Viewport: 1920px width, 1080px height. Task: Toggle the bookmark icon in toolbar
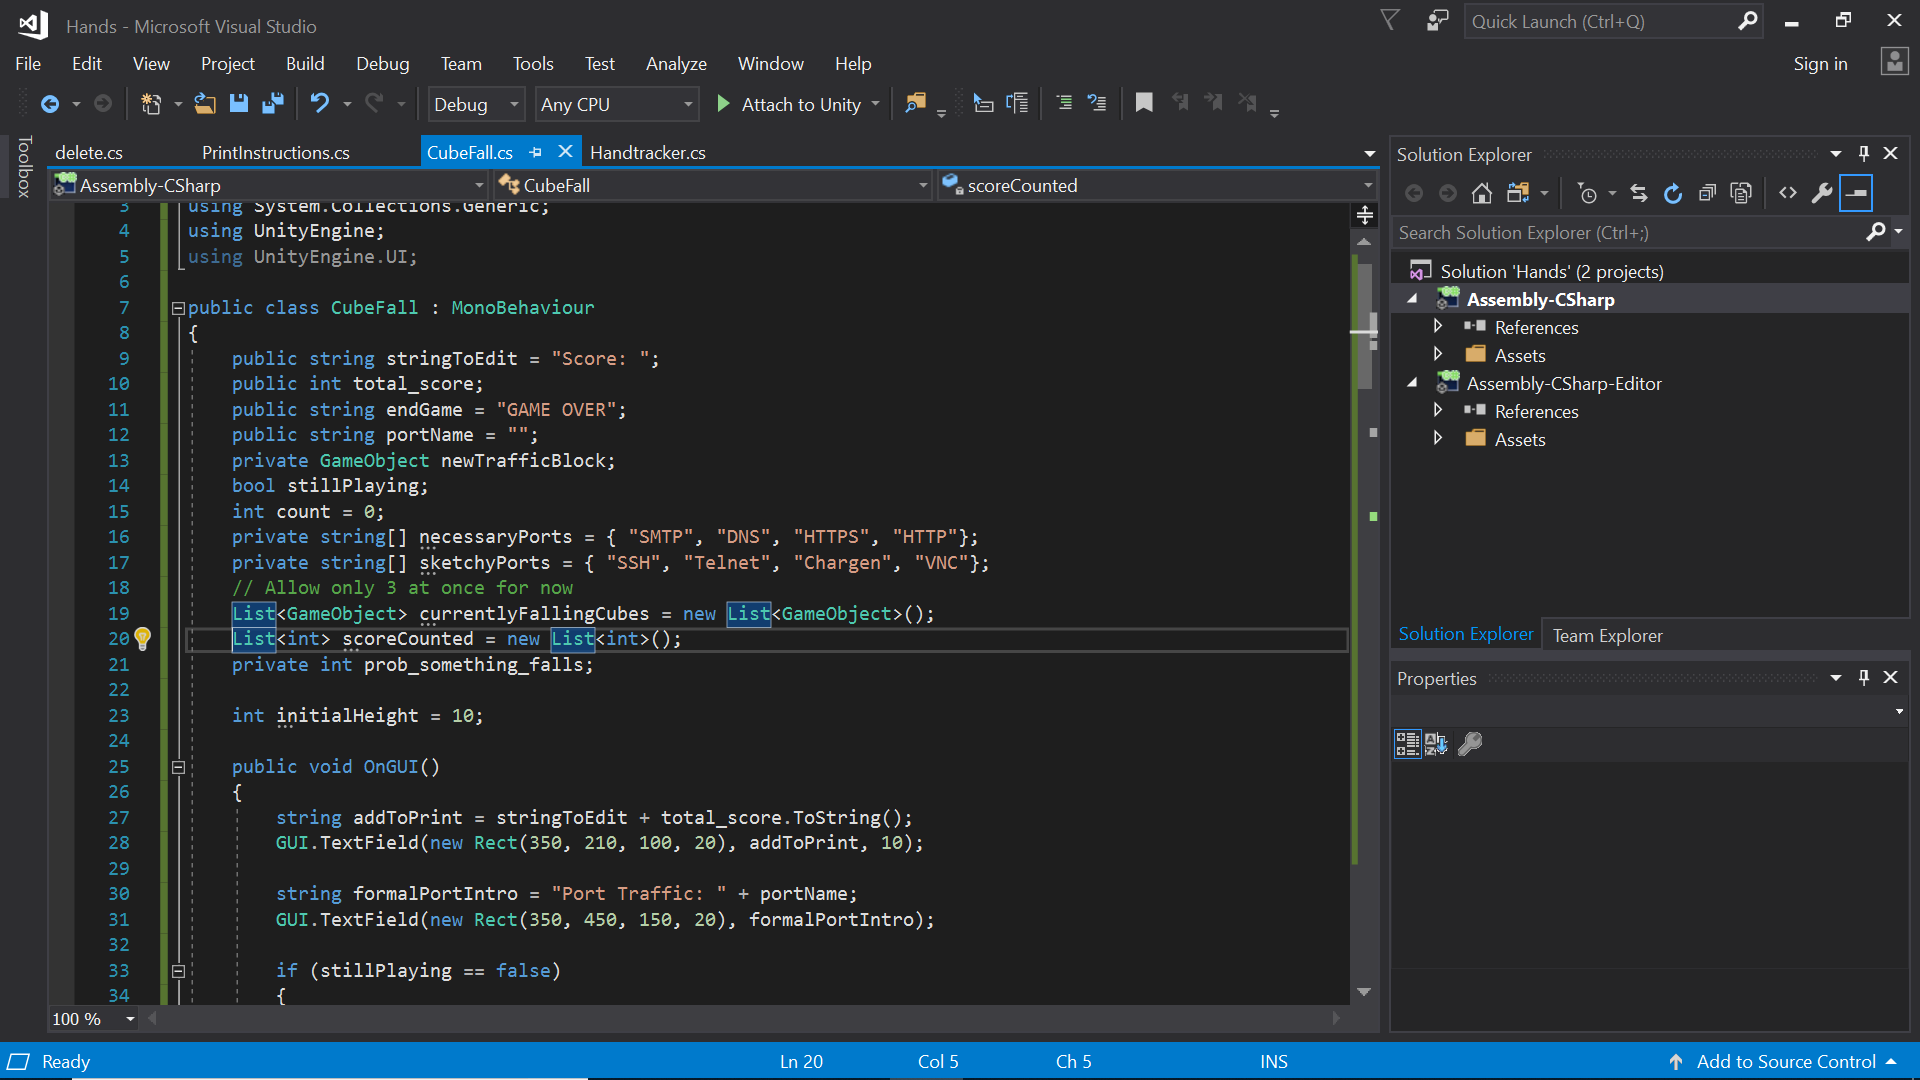click(x=1144, y=103)
